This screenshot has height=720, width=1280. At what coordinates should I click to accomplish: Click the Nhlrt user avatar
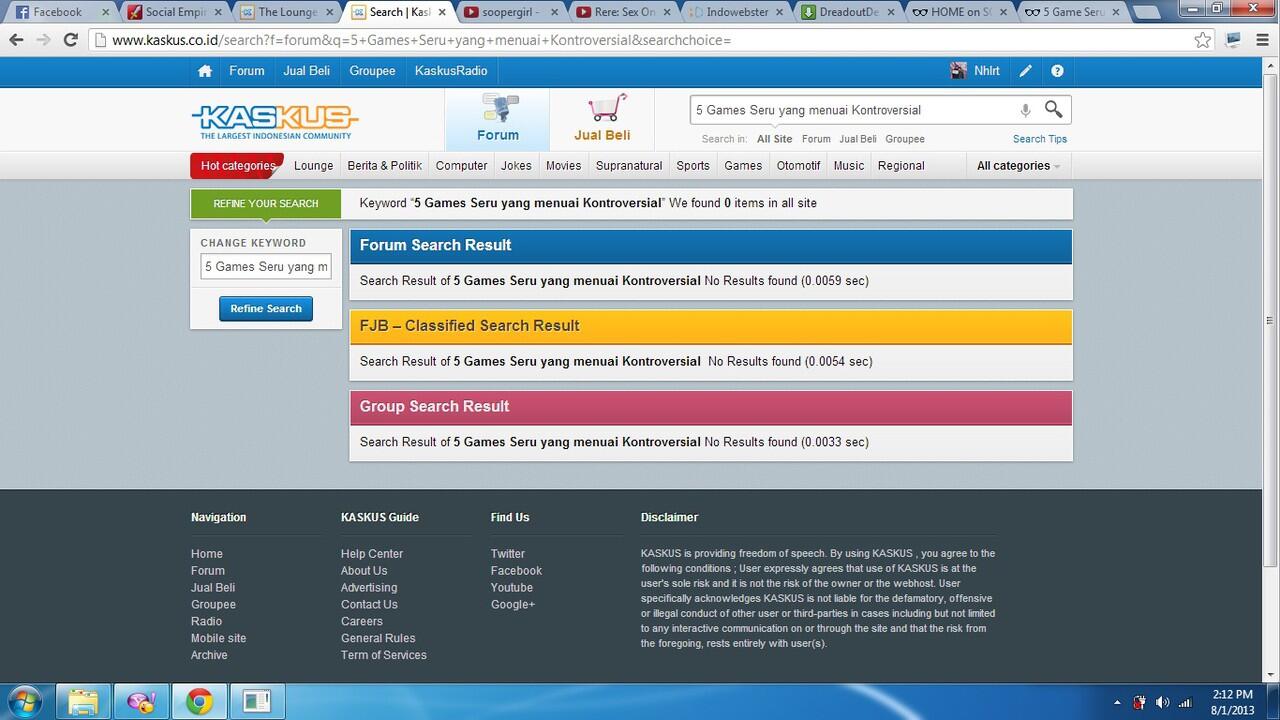coord(958,70)
